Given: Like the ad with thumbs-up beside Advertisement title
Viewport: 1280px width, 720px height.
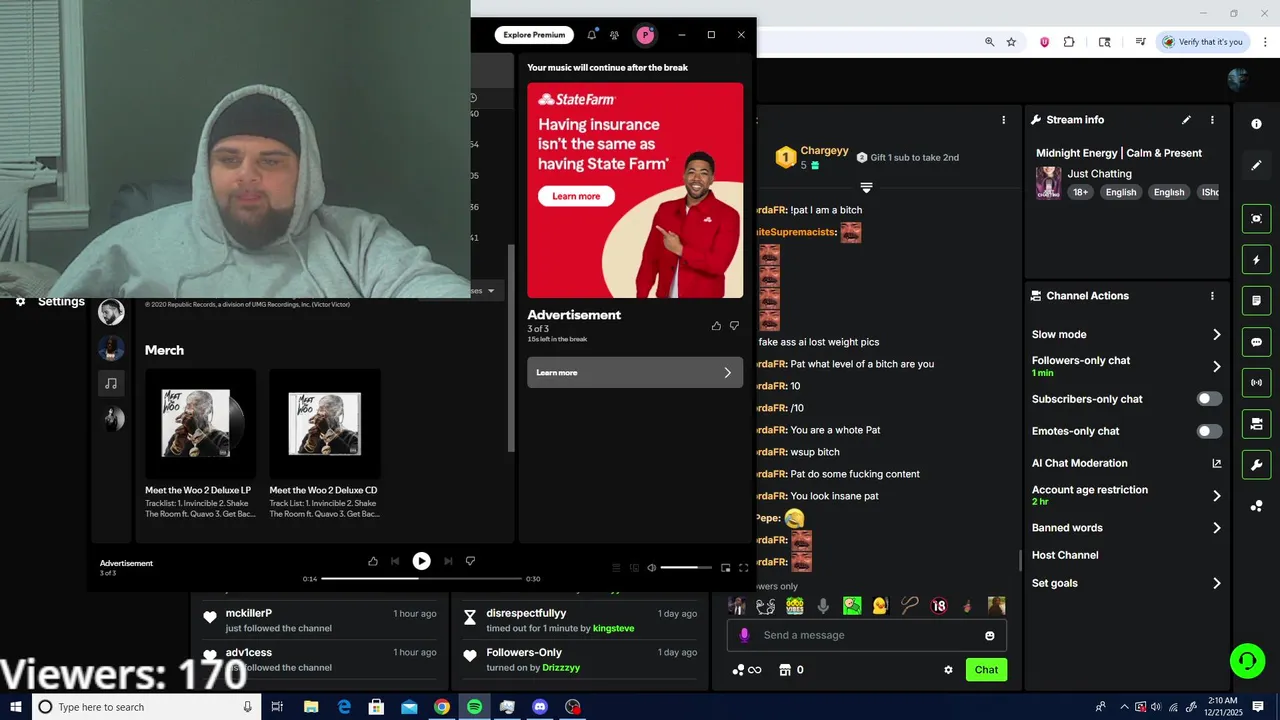Looking at the screenshot, I should pos(716,326).
